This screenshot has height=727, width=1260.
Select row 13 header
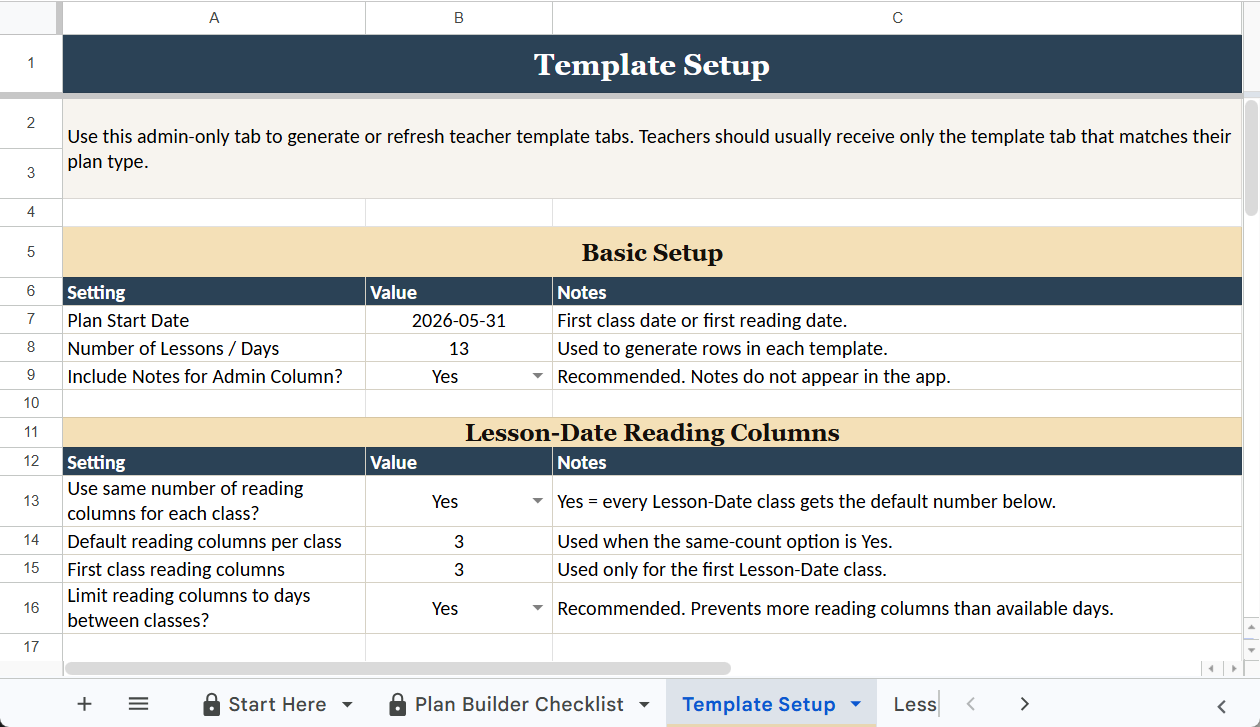pyautogui.click(x=31, y=501)
